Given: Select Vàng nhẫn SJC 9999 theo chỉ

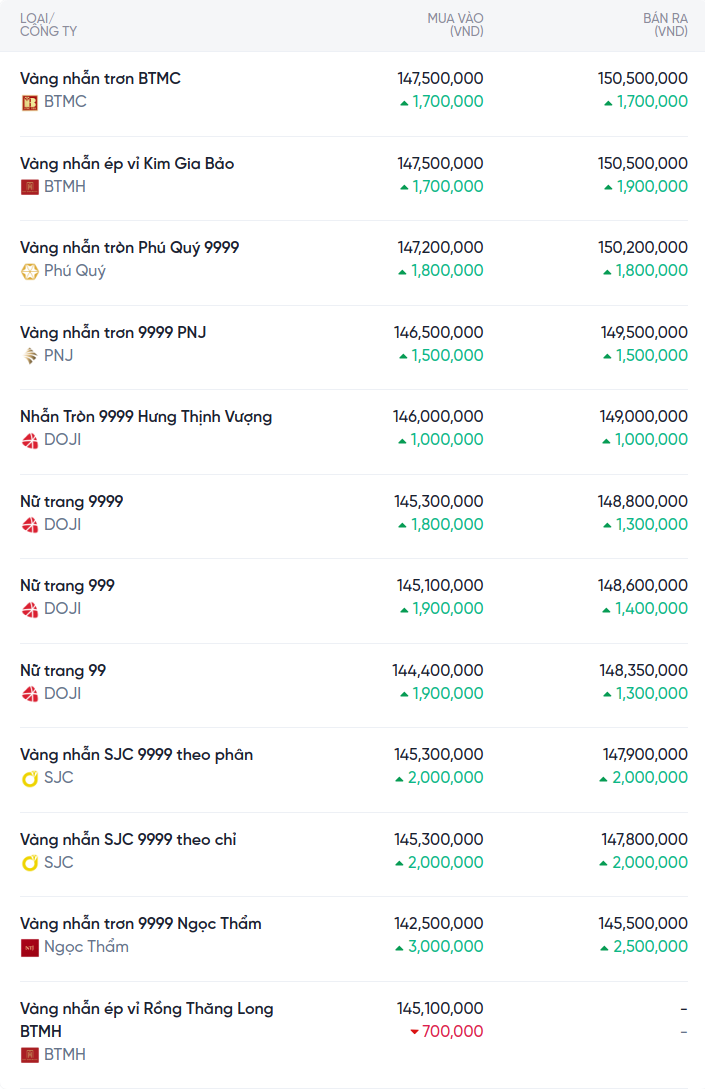Looking at the screenshot, I should pyautogui.click(x=128, y=839).
